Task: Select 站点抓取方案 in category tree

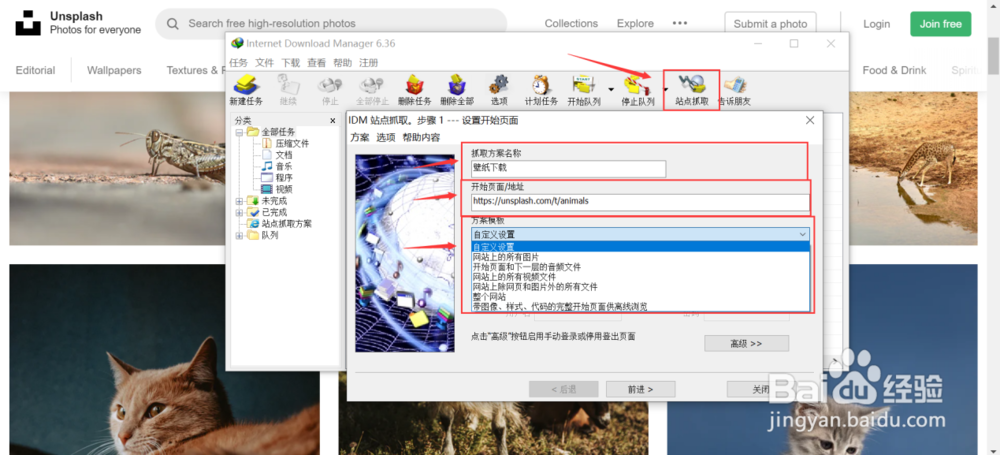Action: tap(286, 224)
